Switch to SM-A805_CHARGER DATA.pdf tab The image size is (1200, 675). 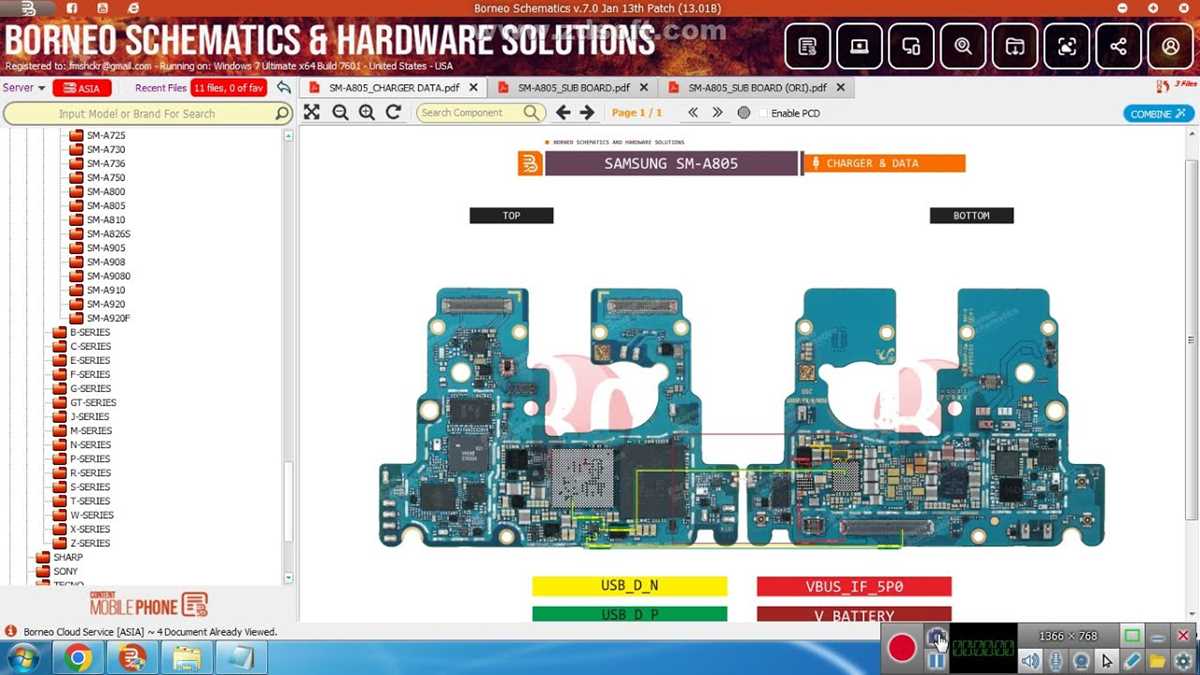coord(394,88)
